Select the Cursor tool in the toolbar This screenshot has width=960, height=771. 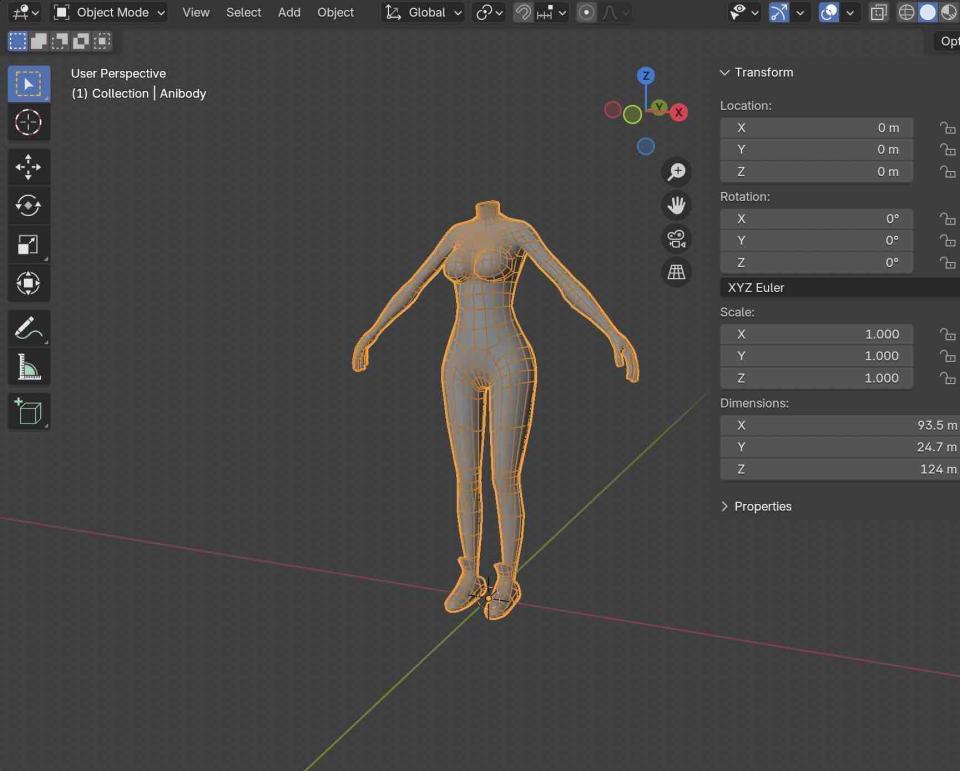click(28, 122)
